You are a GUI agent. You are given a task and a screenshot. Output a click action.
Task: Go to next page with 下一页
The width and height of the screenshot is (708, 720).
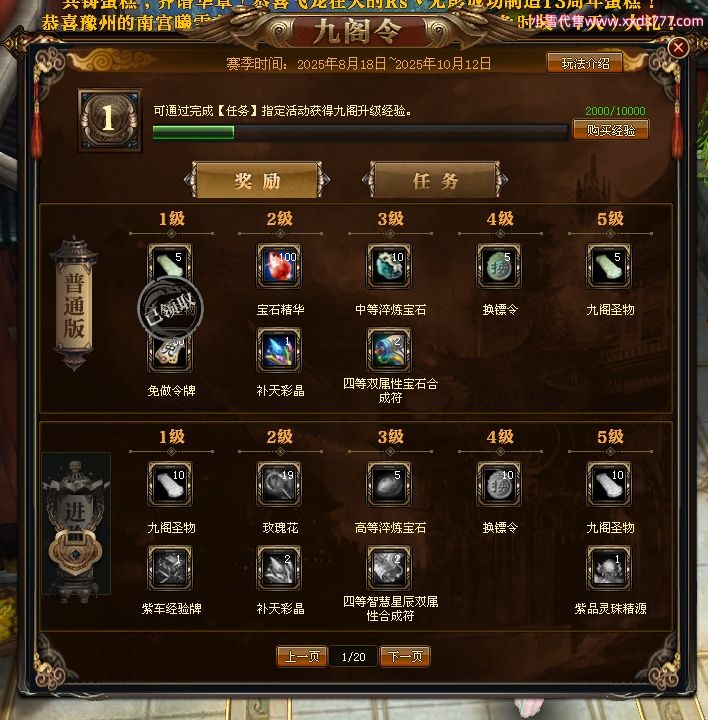[x=405, y=657]
